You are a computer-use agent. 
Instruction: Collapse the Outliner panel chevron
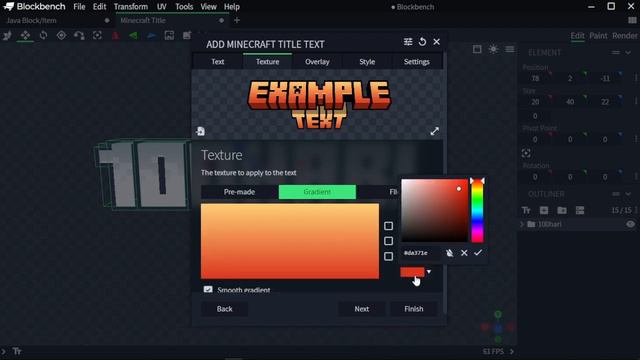pyautogui.click(x=628, y=194)
